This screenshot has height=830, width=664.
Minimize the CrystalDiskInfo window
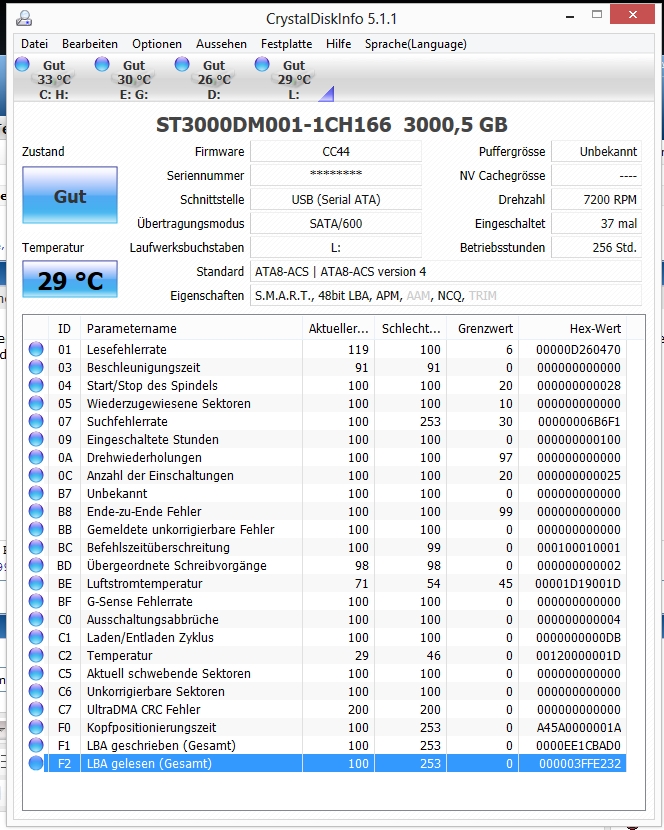pos(570,16)
